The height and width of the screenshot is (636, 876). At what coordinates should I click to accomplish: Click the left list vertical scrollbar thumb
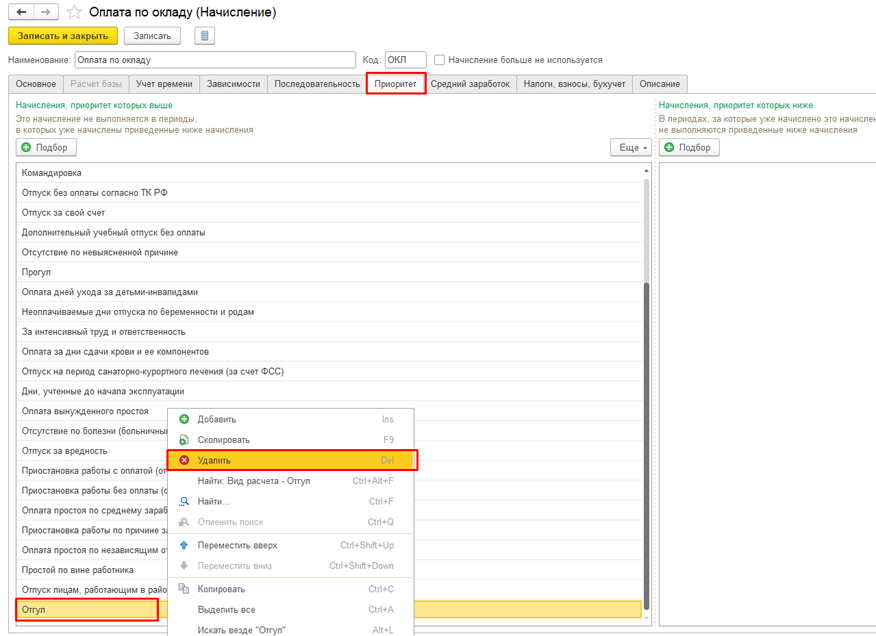tap(646, 446)
